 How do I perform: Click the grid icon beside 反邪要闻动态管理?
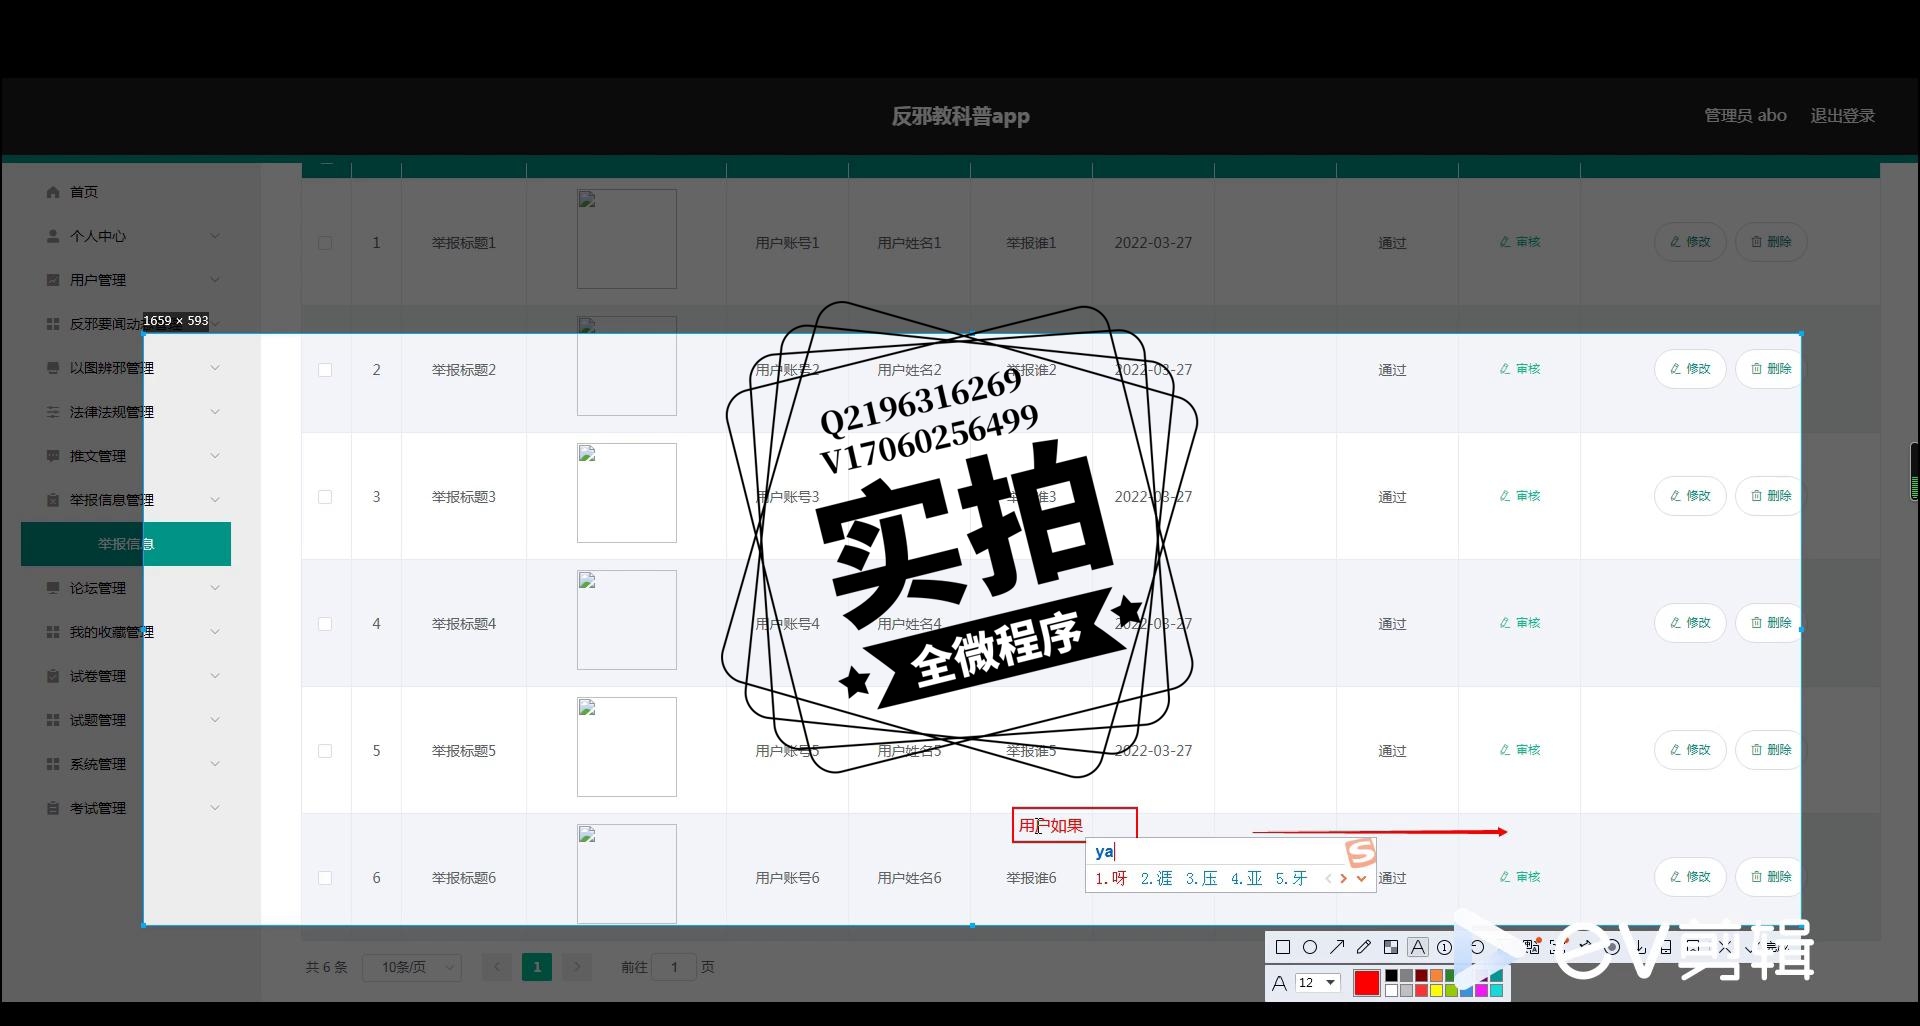pyautogui.click(x=53, y=324)
